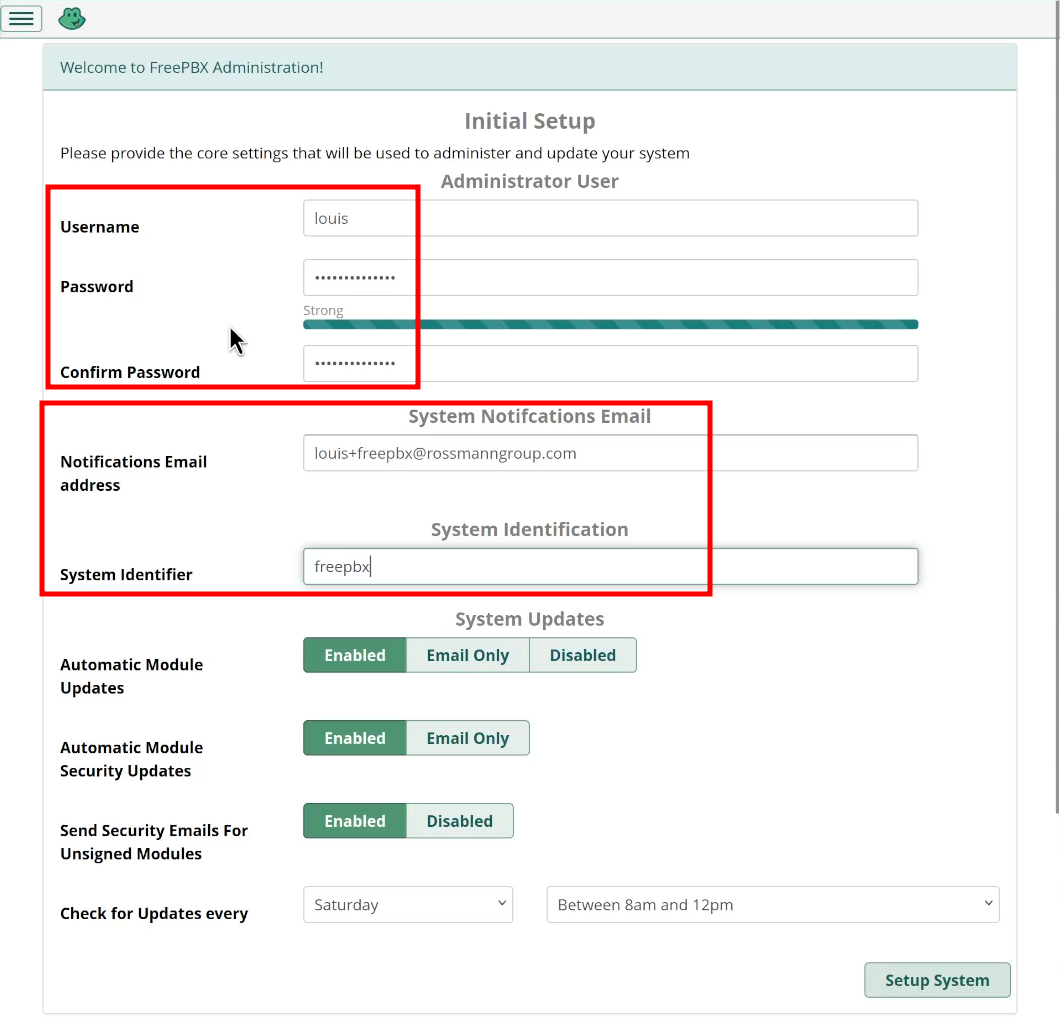Screen dimensions: 1060x1020
Task: Set Automatic Module Updates to Email Only
Action: click(468, 655)
